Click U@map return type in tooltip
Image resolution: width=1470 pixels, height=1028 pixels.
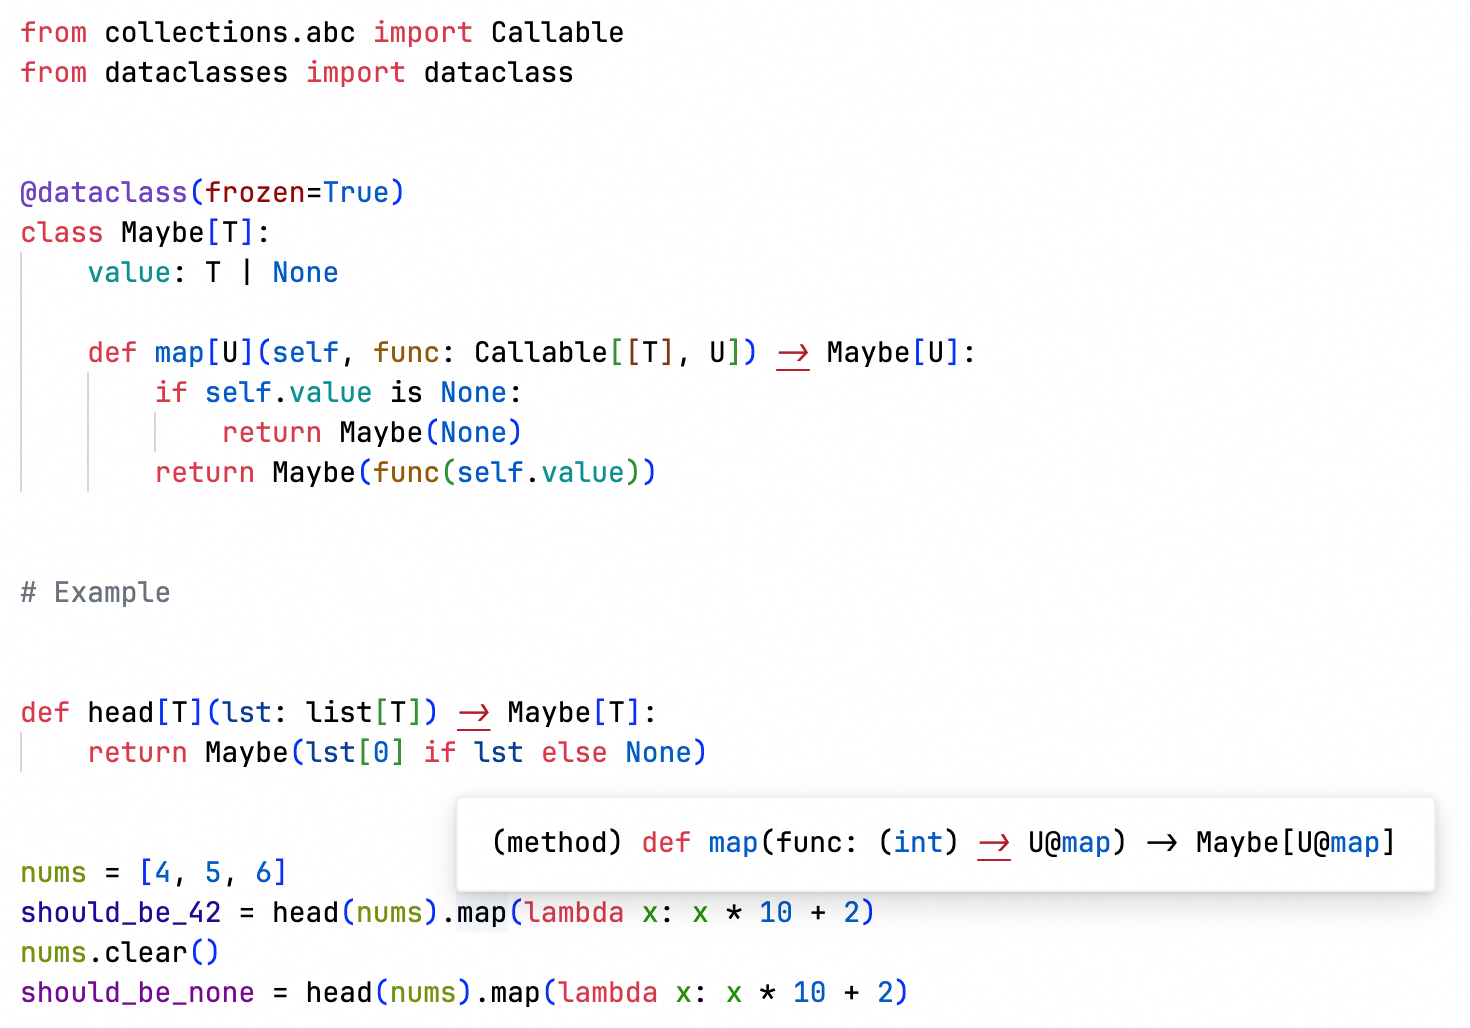point(1072,843)
